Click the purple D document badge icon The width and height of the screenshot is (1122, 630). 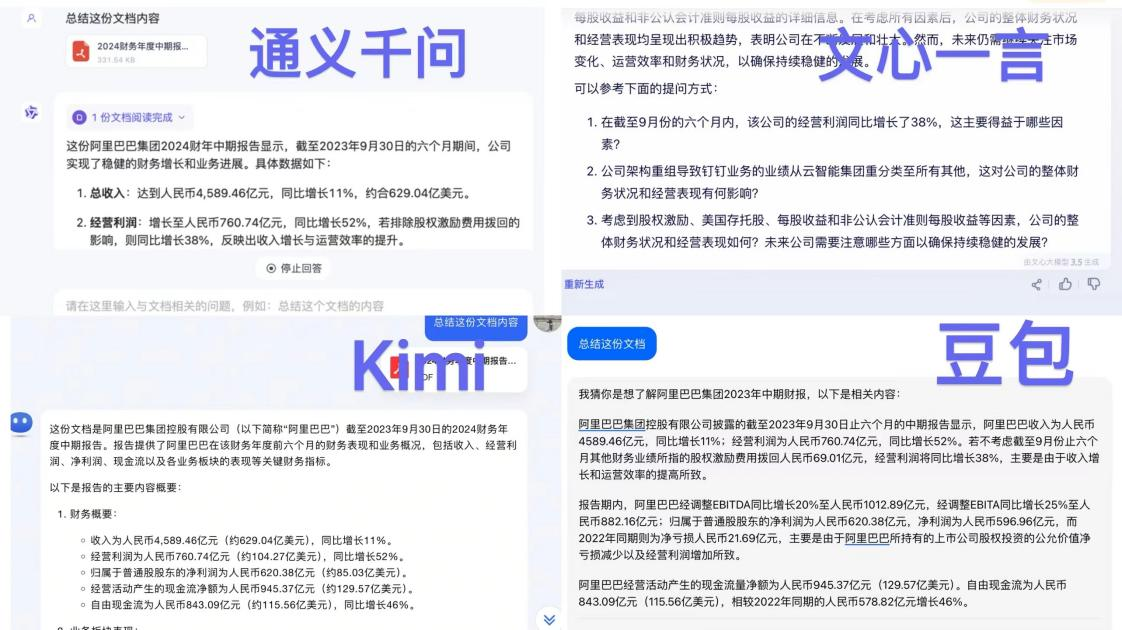point(79,117)
